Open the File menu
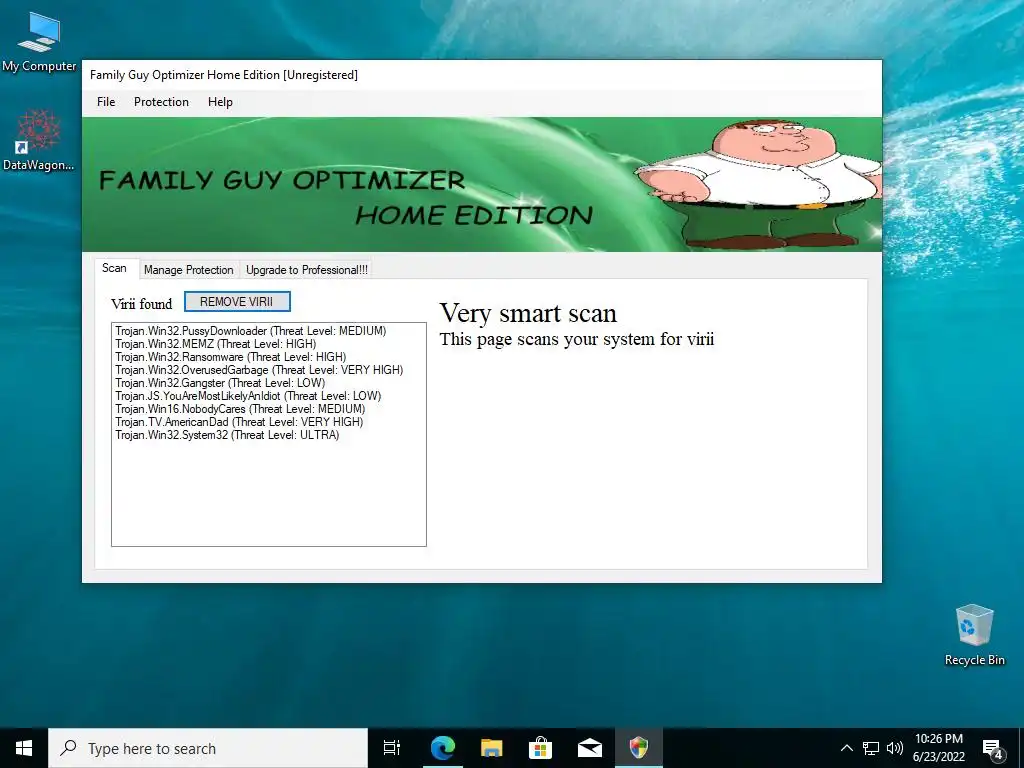The image size is (1024, 768). [x=106, y=102]
